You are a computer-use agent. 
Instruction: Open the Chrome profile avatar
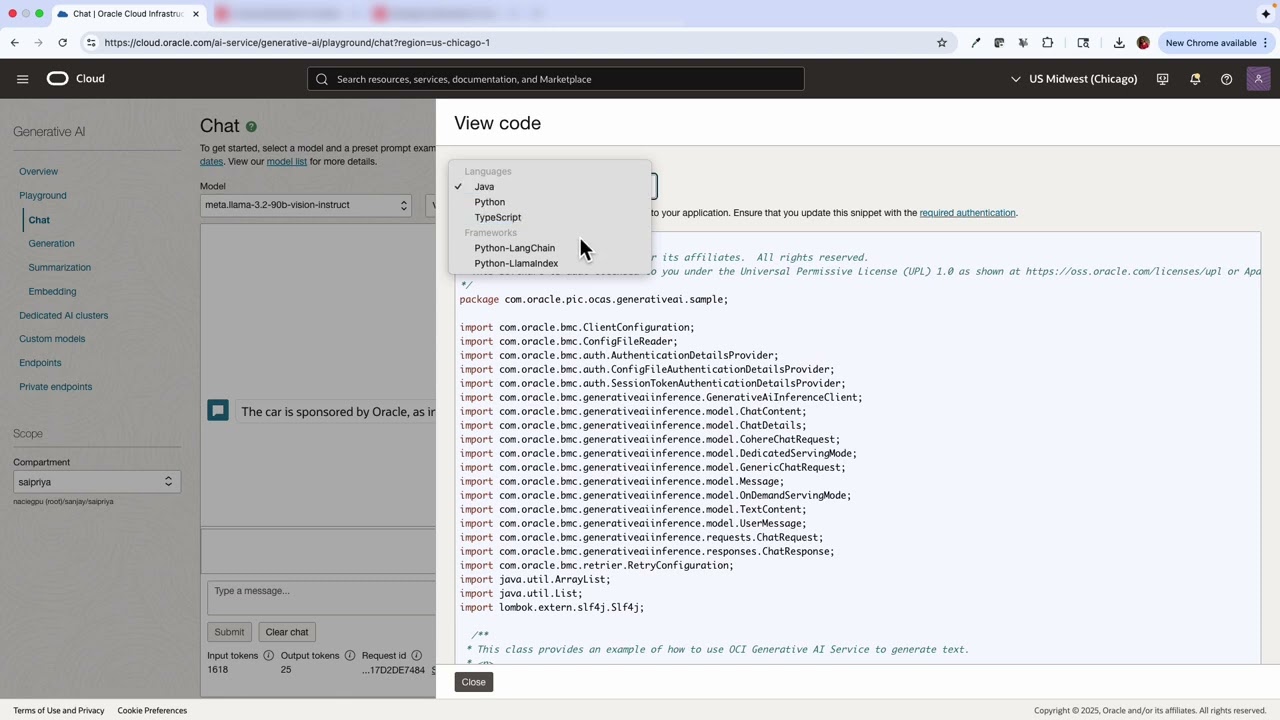click(x=1143, y=43)
